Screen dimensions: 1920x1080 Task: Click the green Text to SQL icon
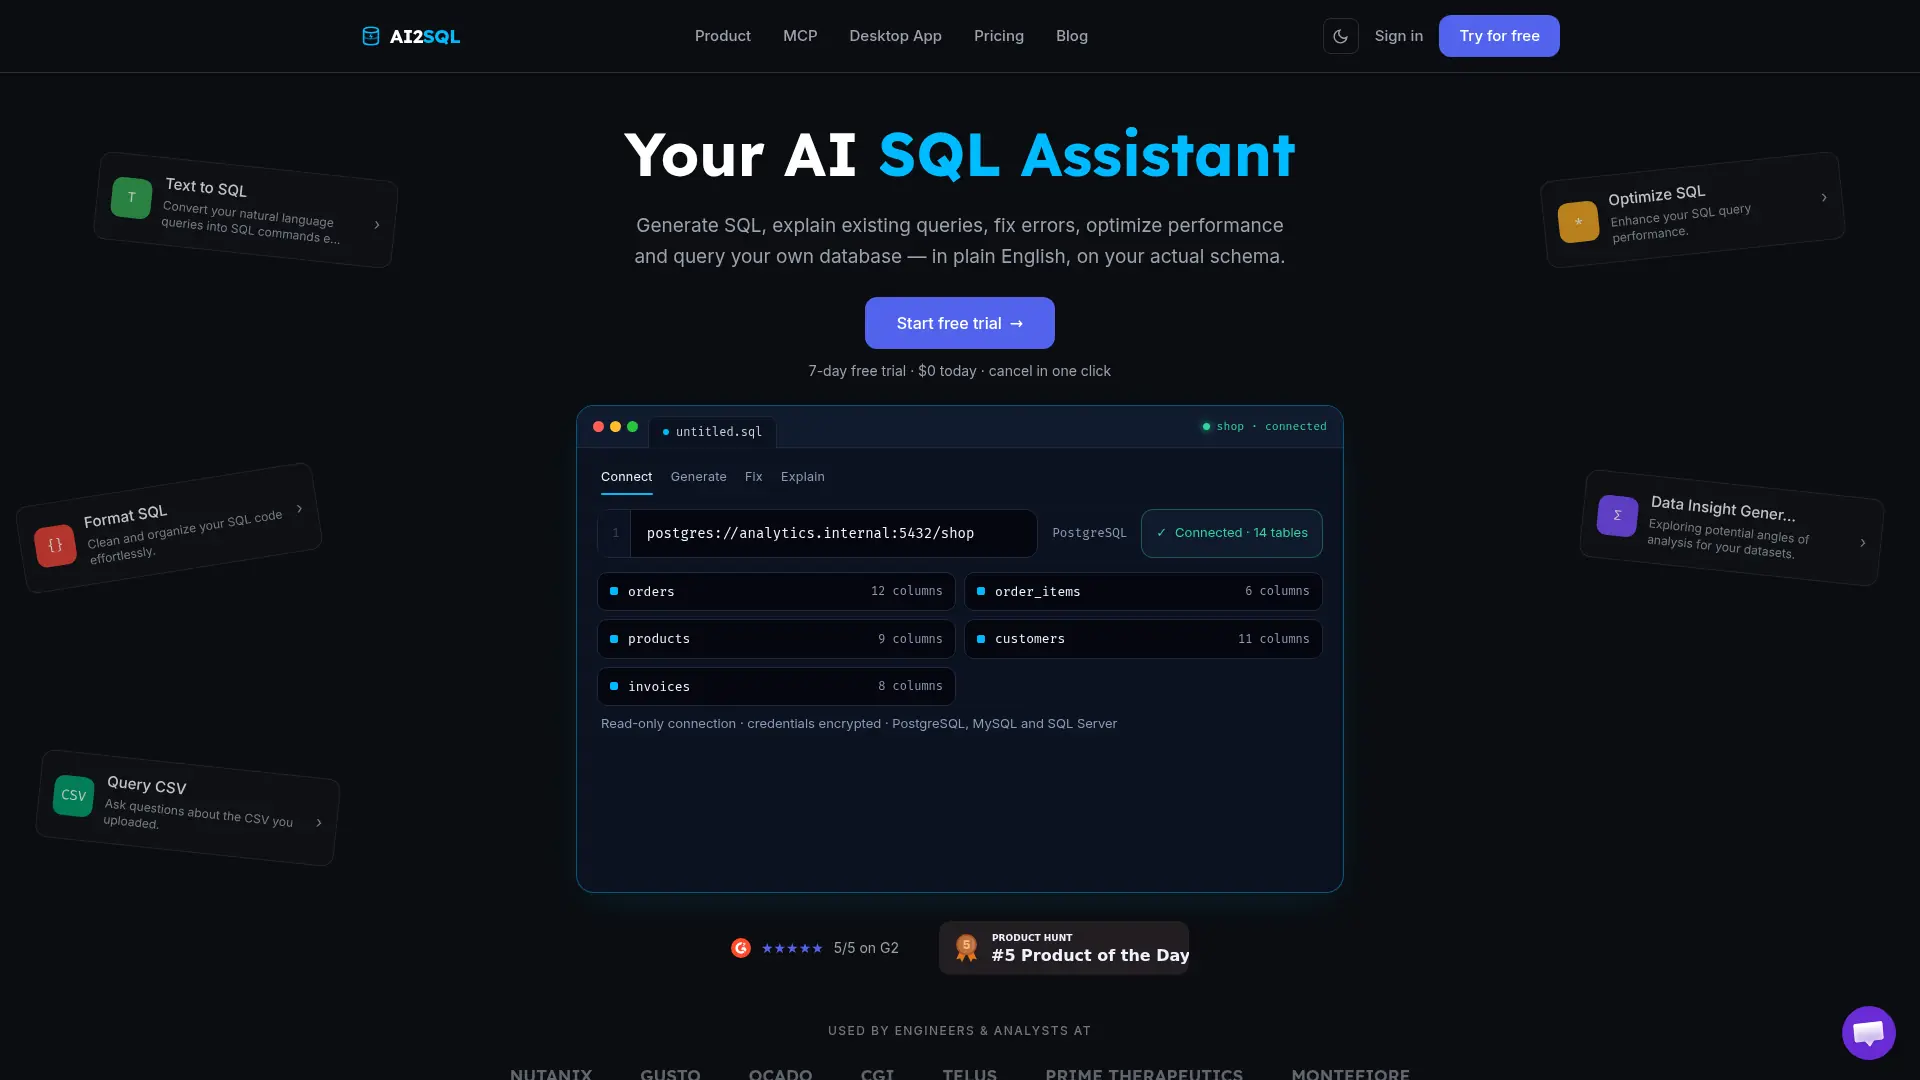click(132, 197)
